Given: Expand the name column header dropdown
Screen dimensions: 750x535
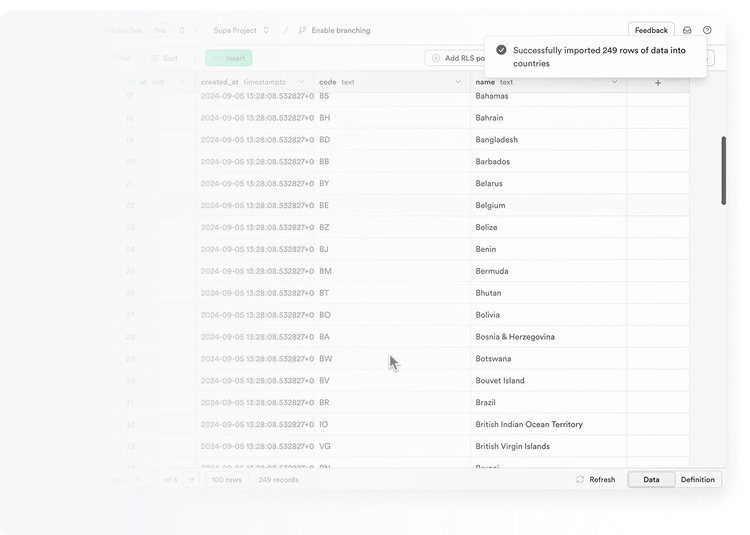Looking at the screenshot, I should coord(615,82).
